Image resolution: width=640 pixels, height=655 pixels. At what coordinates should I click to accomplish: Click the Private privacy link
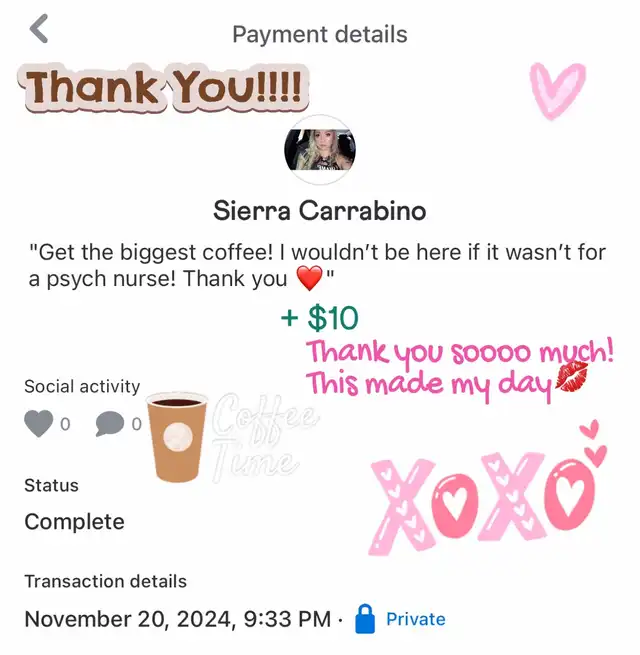pos(416,619)
